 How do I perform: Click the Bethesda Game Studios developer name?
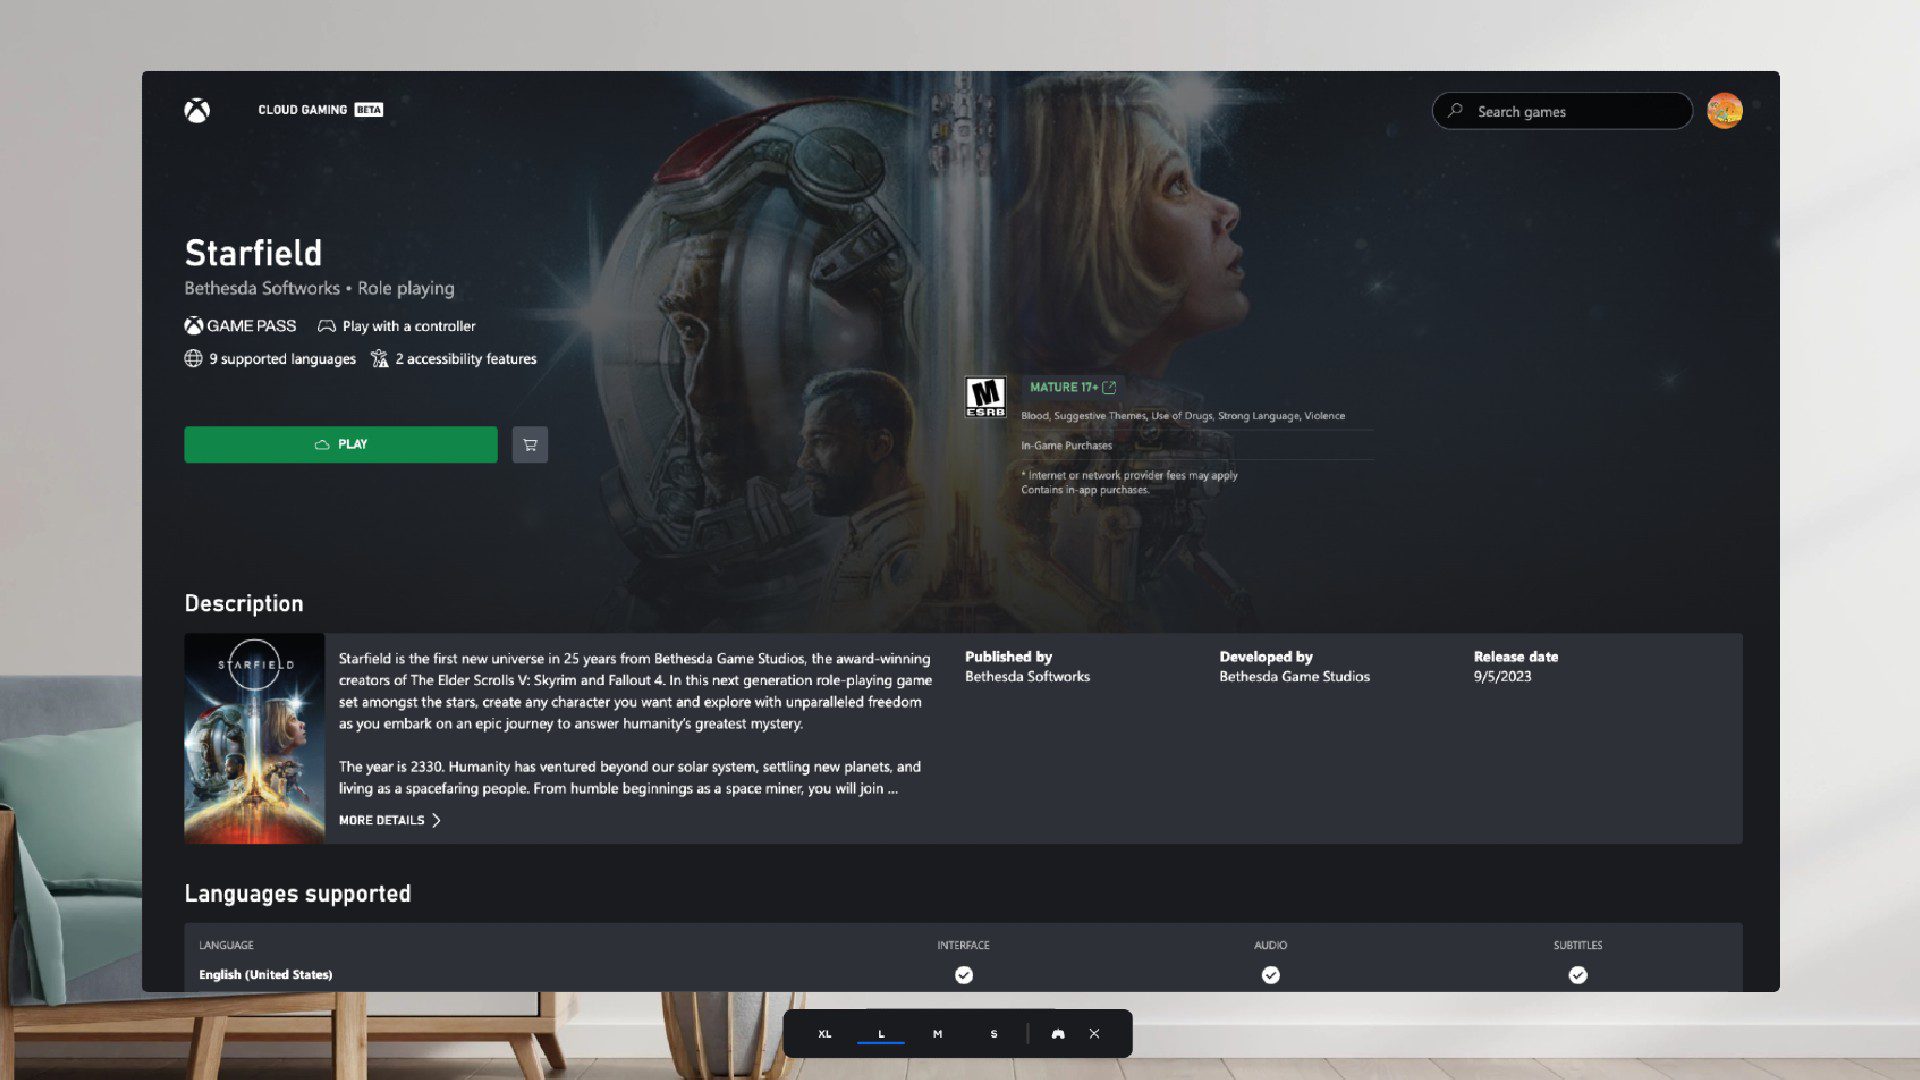coord(1294,676)
